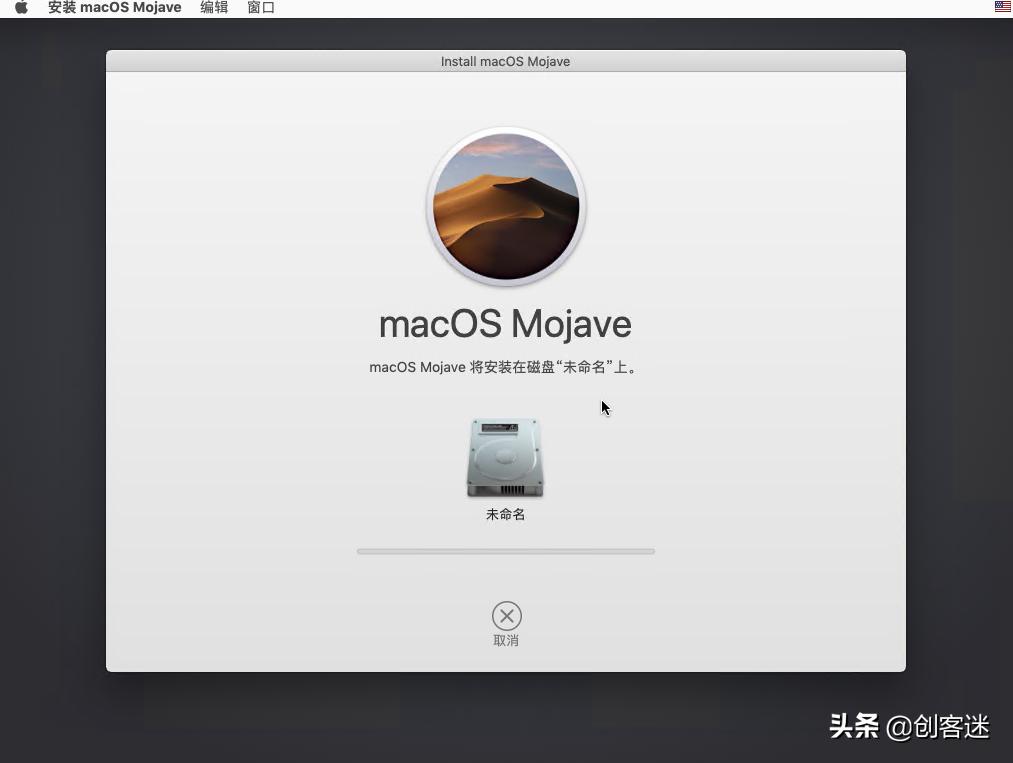The height and width of the screenshot is (763, 1013).
Task: Open the 编辑 menu
Action: pos(213,7)
